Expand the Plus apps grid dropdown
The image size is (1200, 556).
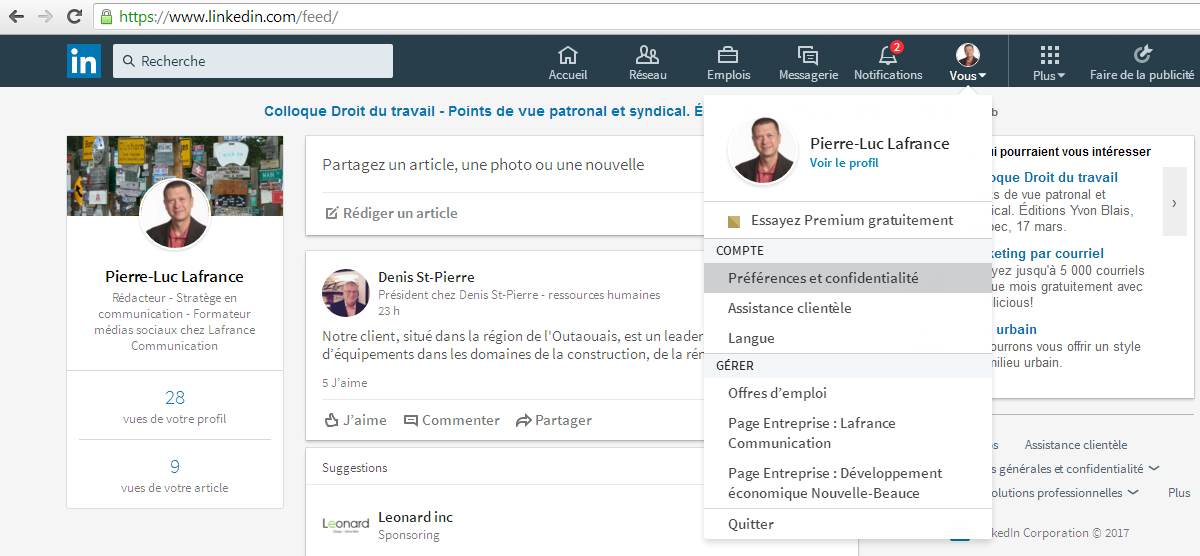[1049, 62]
